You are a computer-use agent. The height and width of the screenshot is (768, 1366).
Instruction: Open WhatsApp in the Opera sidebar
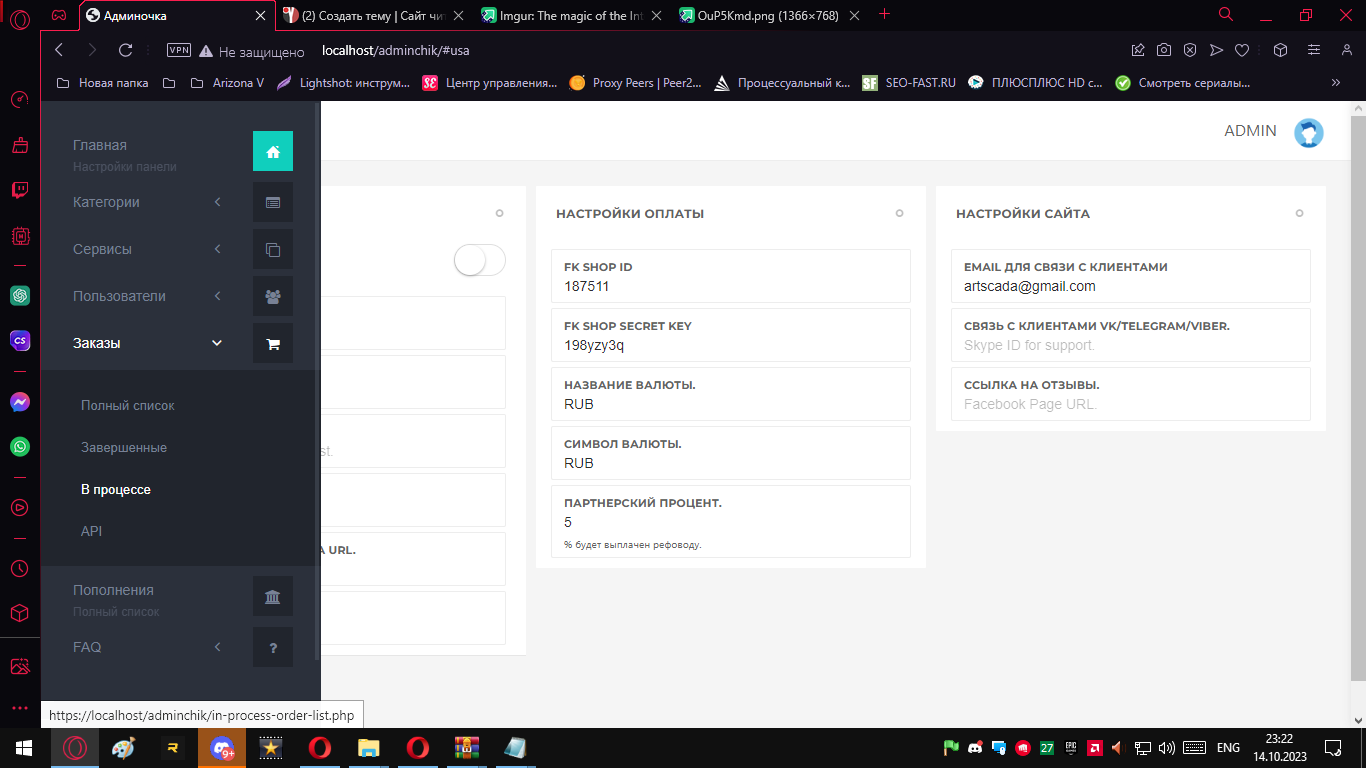20,447
